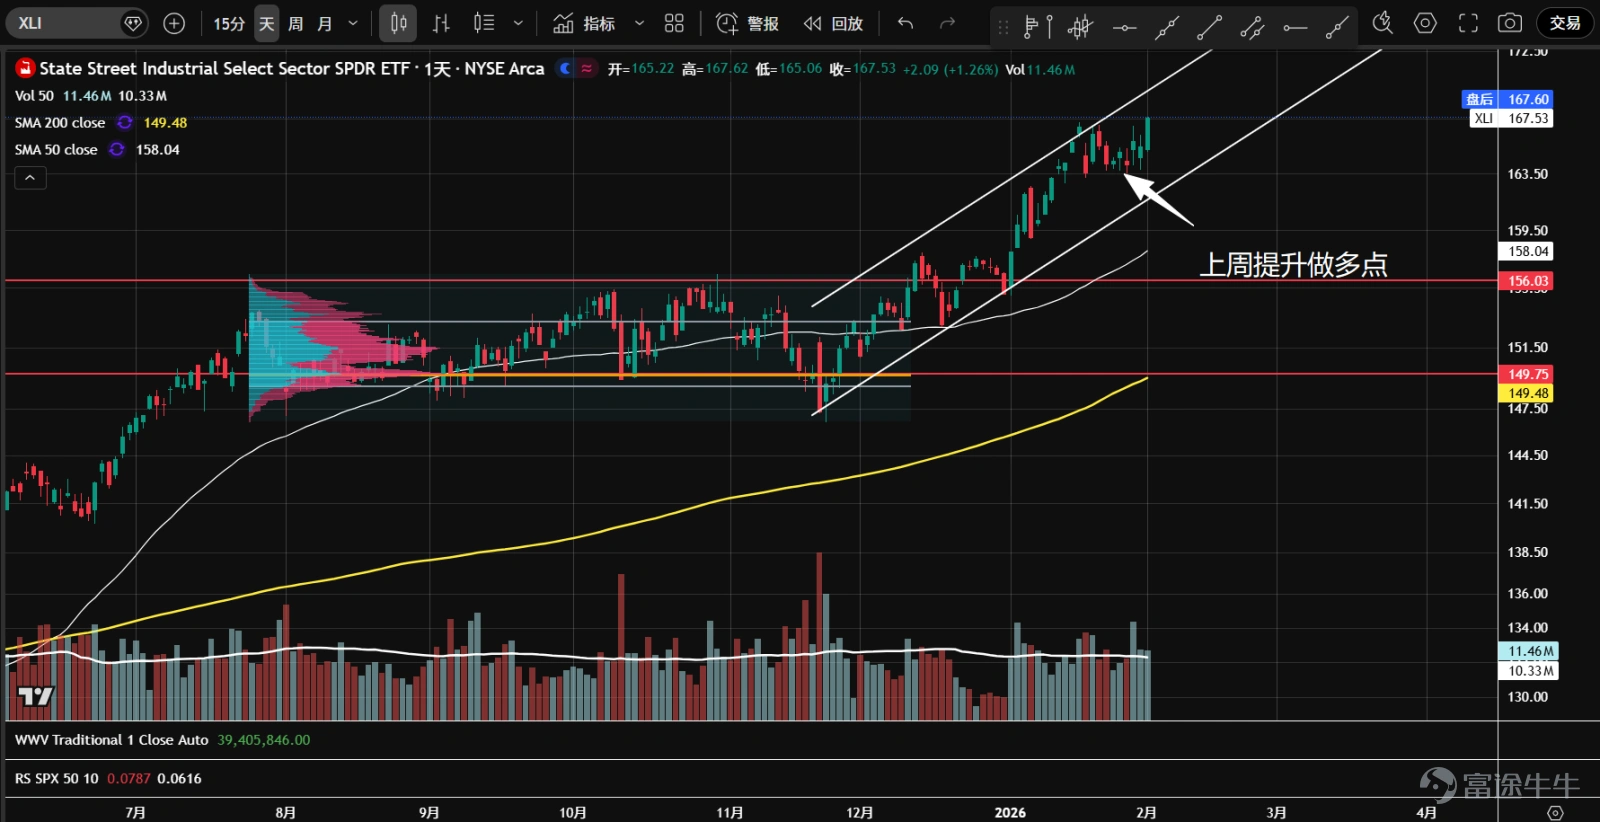1600x822 pixels.
Task: Click the XLI 167.53 price label
Action: coord(1511,118)
